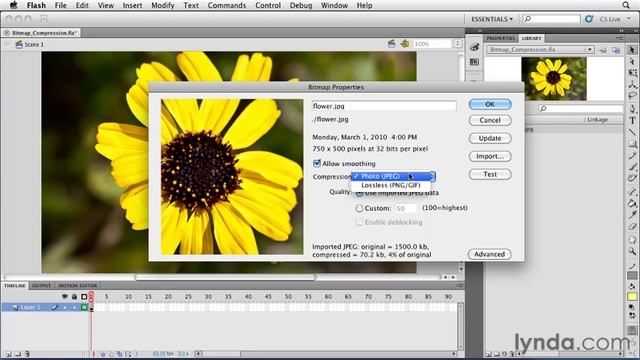Switch to the OUTPUT tab

coord(41,285)
